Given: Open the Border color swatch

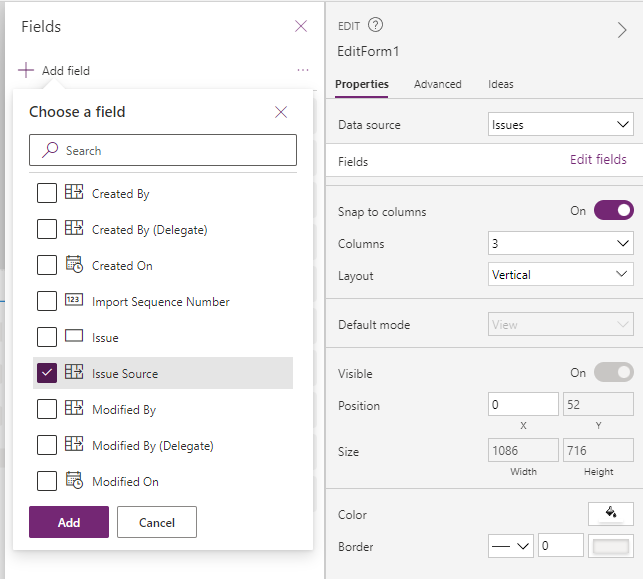Looking at the screenshot, I should [611, 546].
